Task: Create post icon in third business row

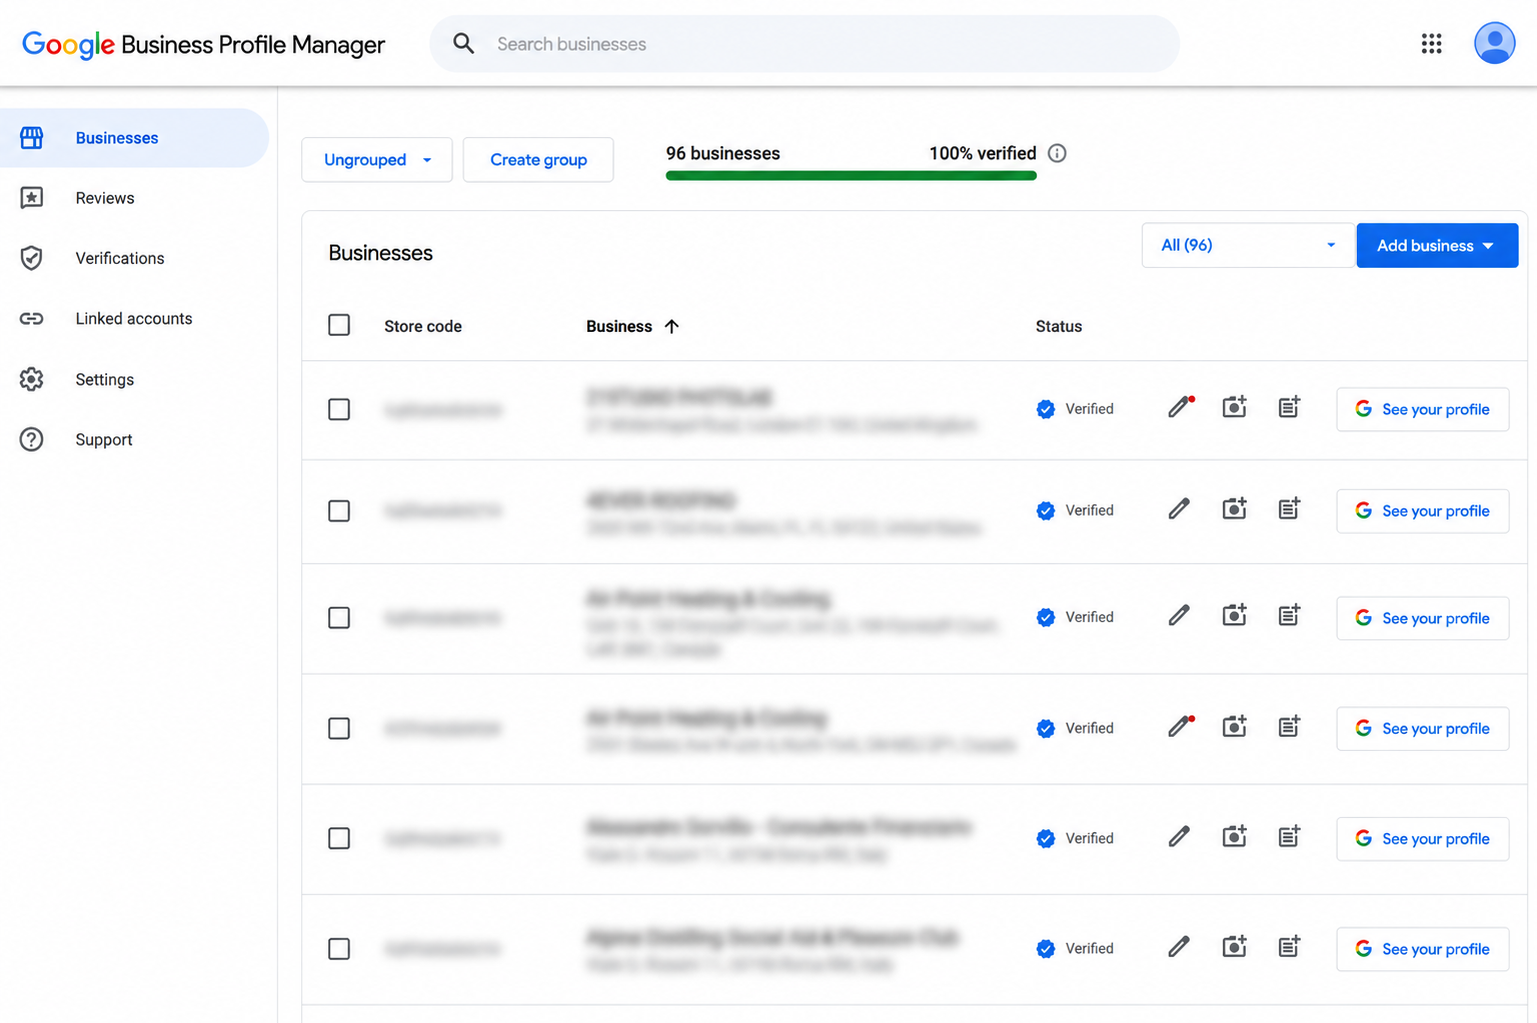Action: [x=1289, y=617]
